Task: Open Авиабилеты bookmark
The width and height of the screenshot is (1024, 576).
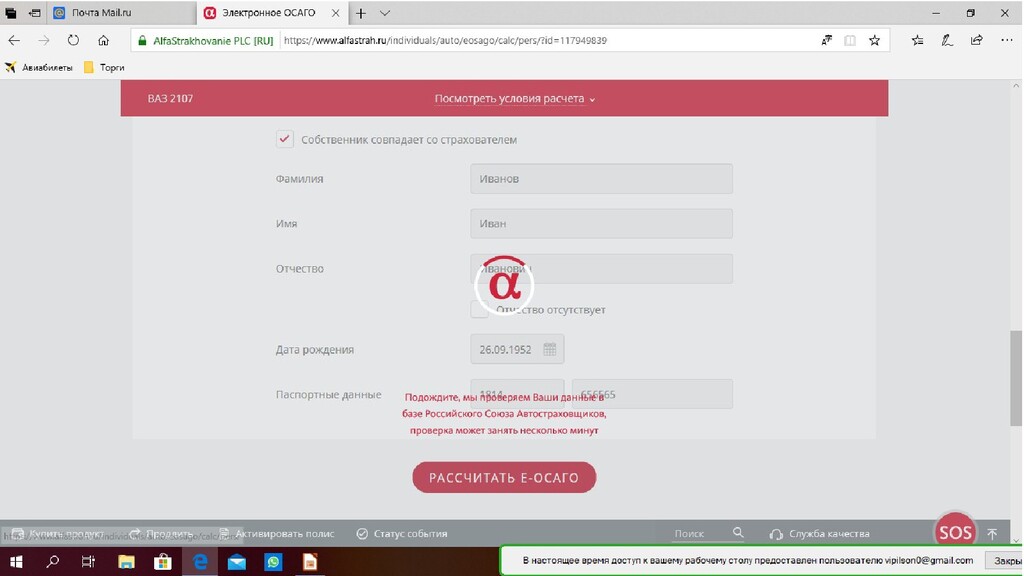Action: (39, 67)
